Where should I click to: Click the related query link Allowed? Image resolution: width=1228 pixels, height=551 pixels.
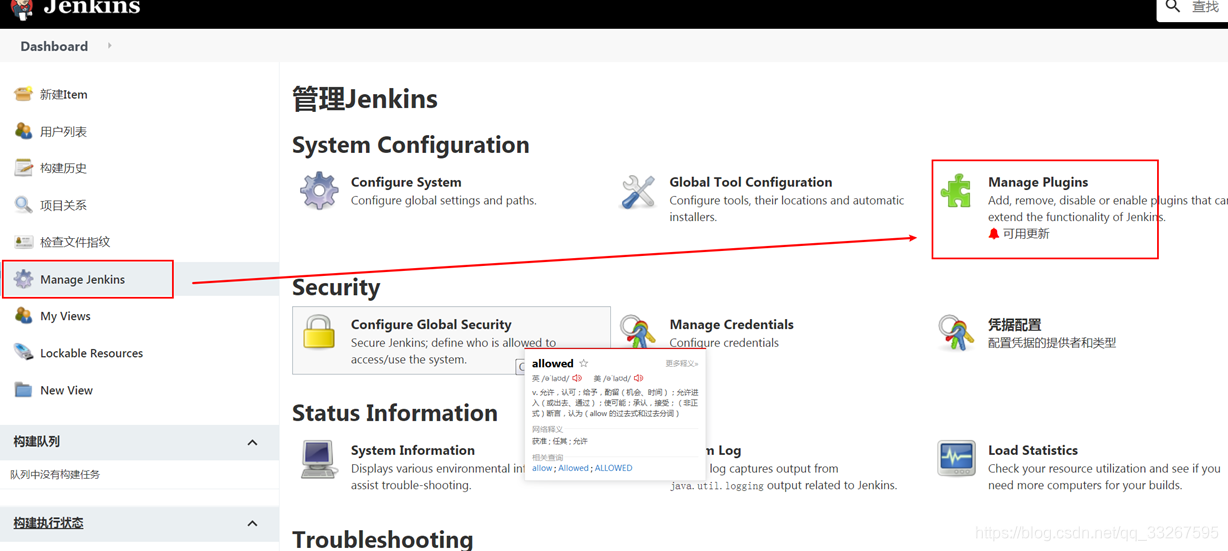[x=574, y=468]
